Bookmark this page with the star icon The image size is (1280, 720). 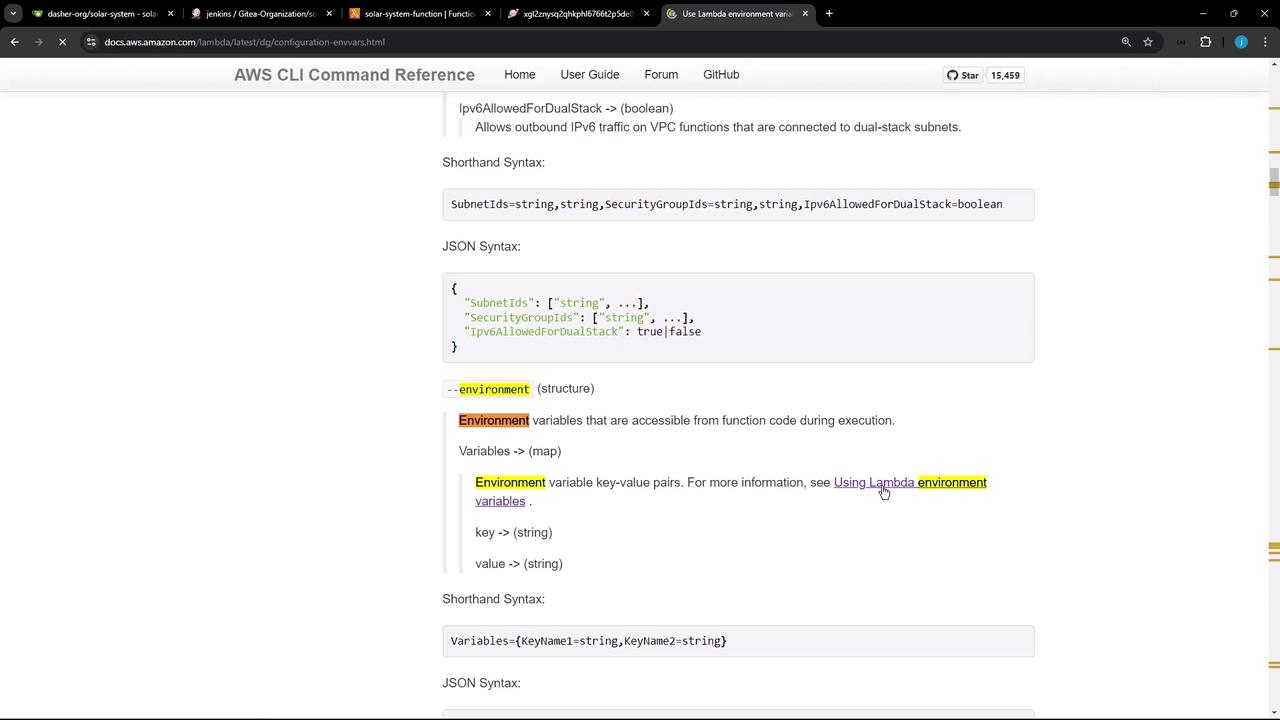tap(1148, 42)
